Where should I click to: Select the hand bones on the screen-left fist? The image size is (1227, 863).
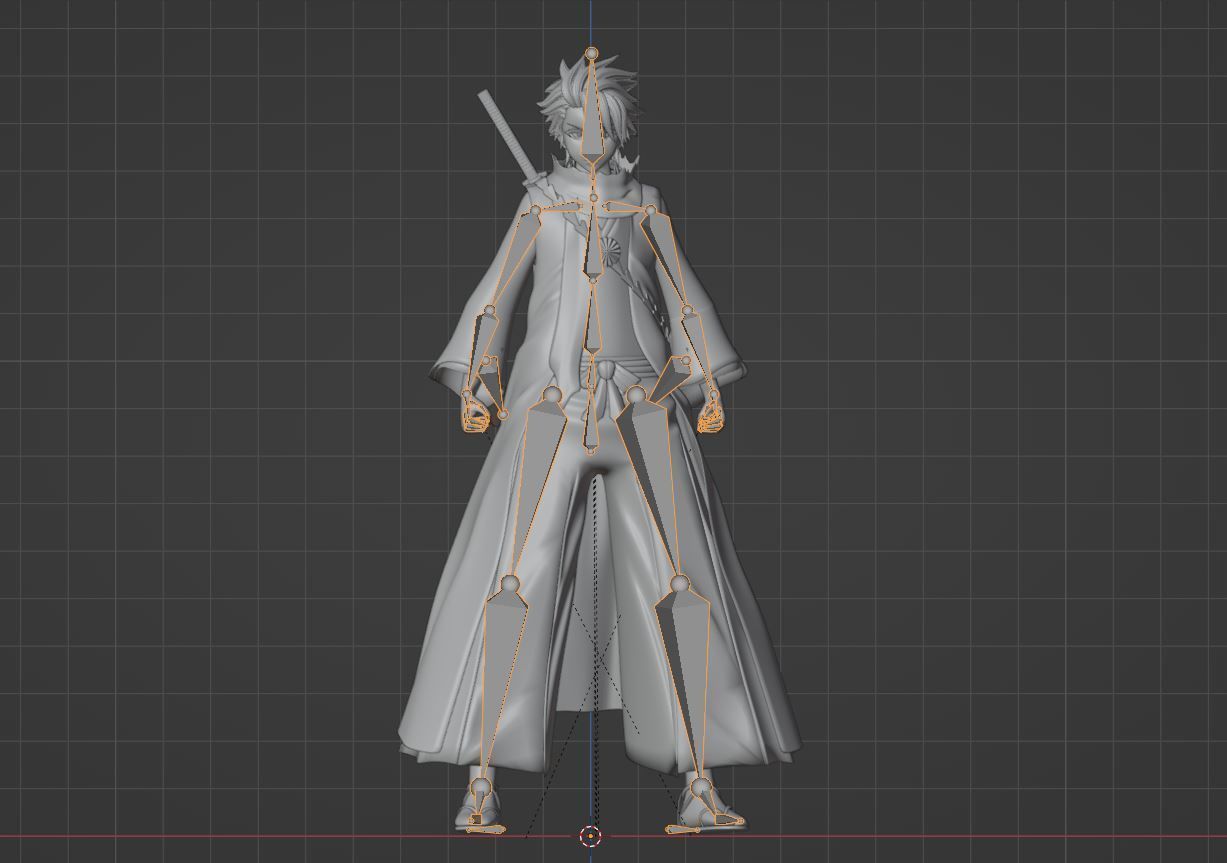click(x=477, y=415)
